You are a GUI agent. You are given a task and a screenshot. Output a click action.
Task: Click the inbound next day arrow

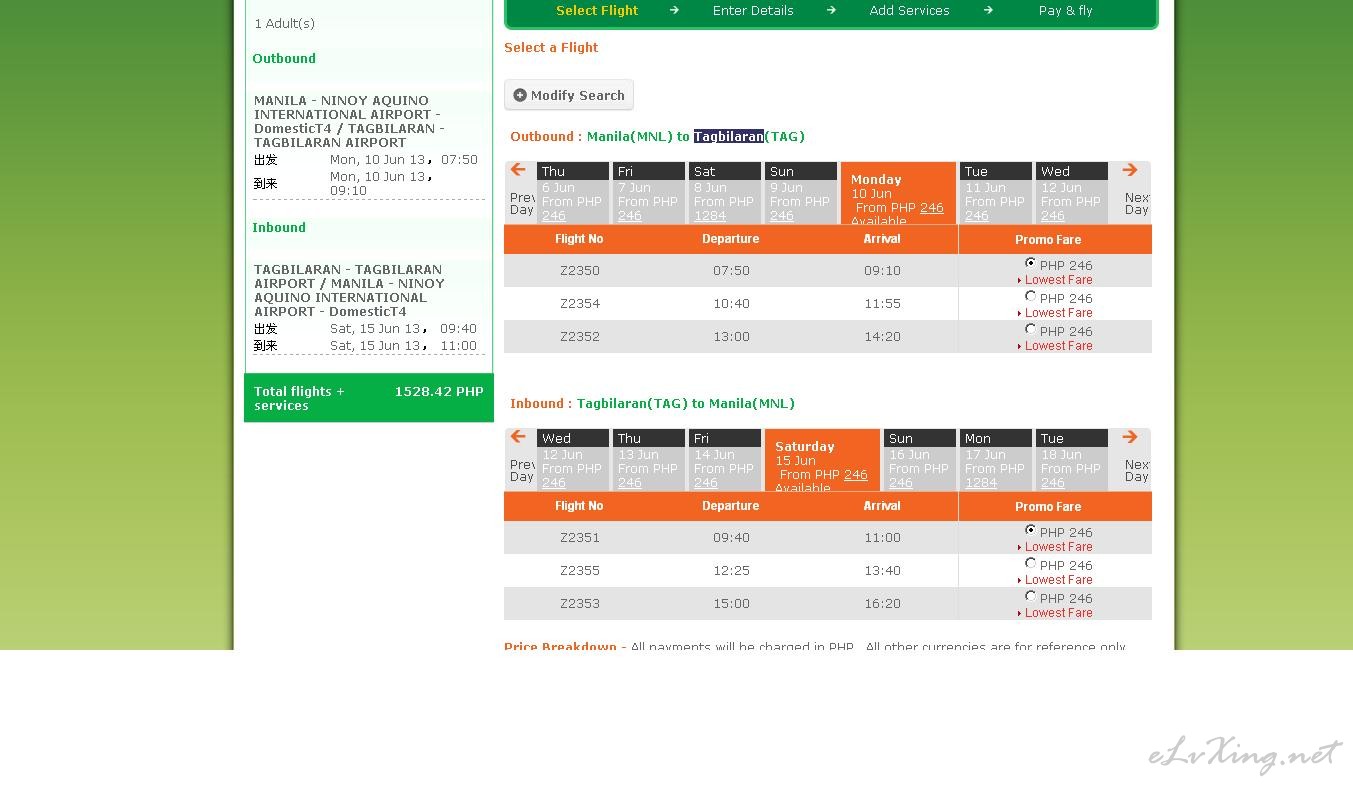point(1129,437)
